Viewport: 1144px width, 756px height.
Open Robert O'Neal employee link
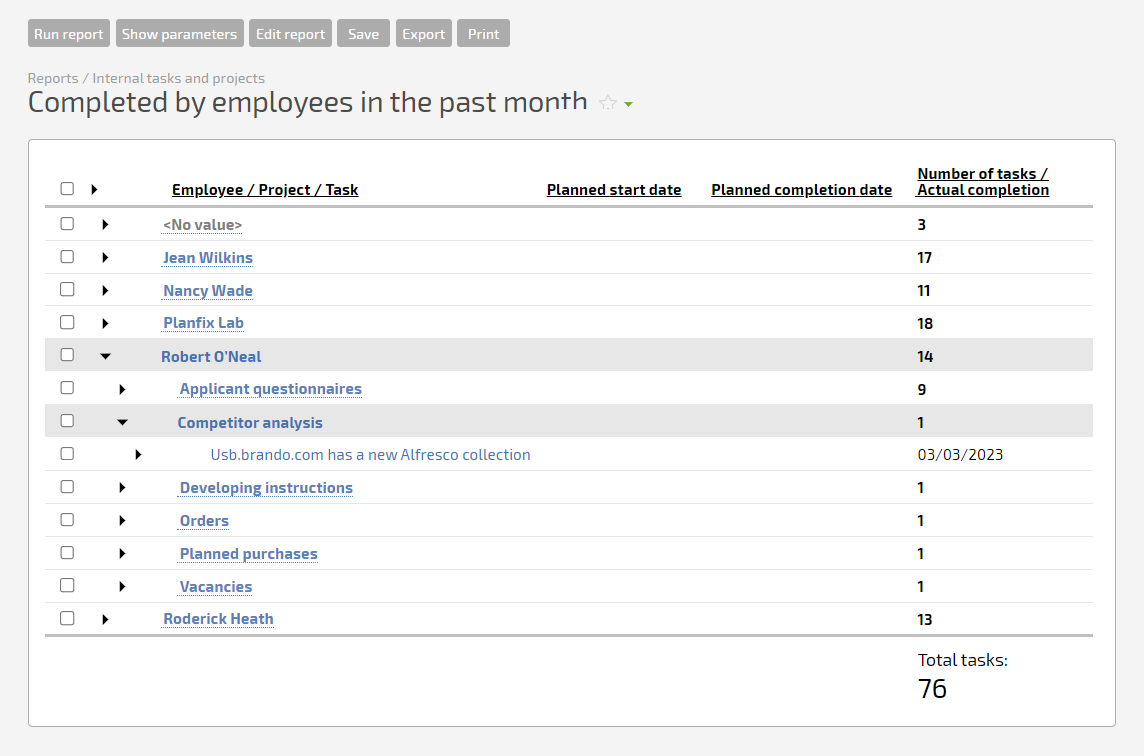click(211, 357)
